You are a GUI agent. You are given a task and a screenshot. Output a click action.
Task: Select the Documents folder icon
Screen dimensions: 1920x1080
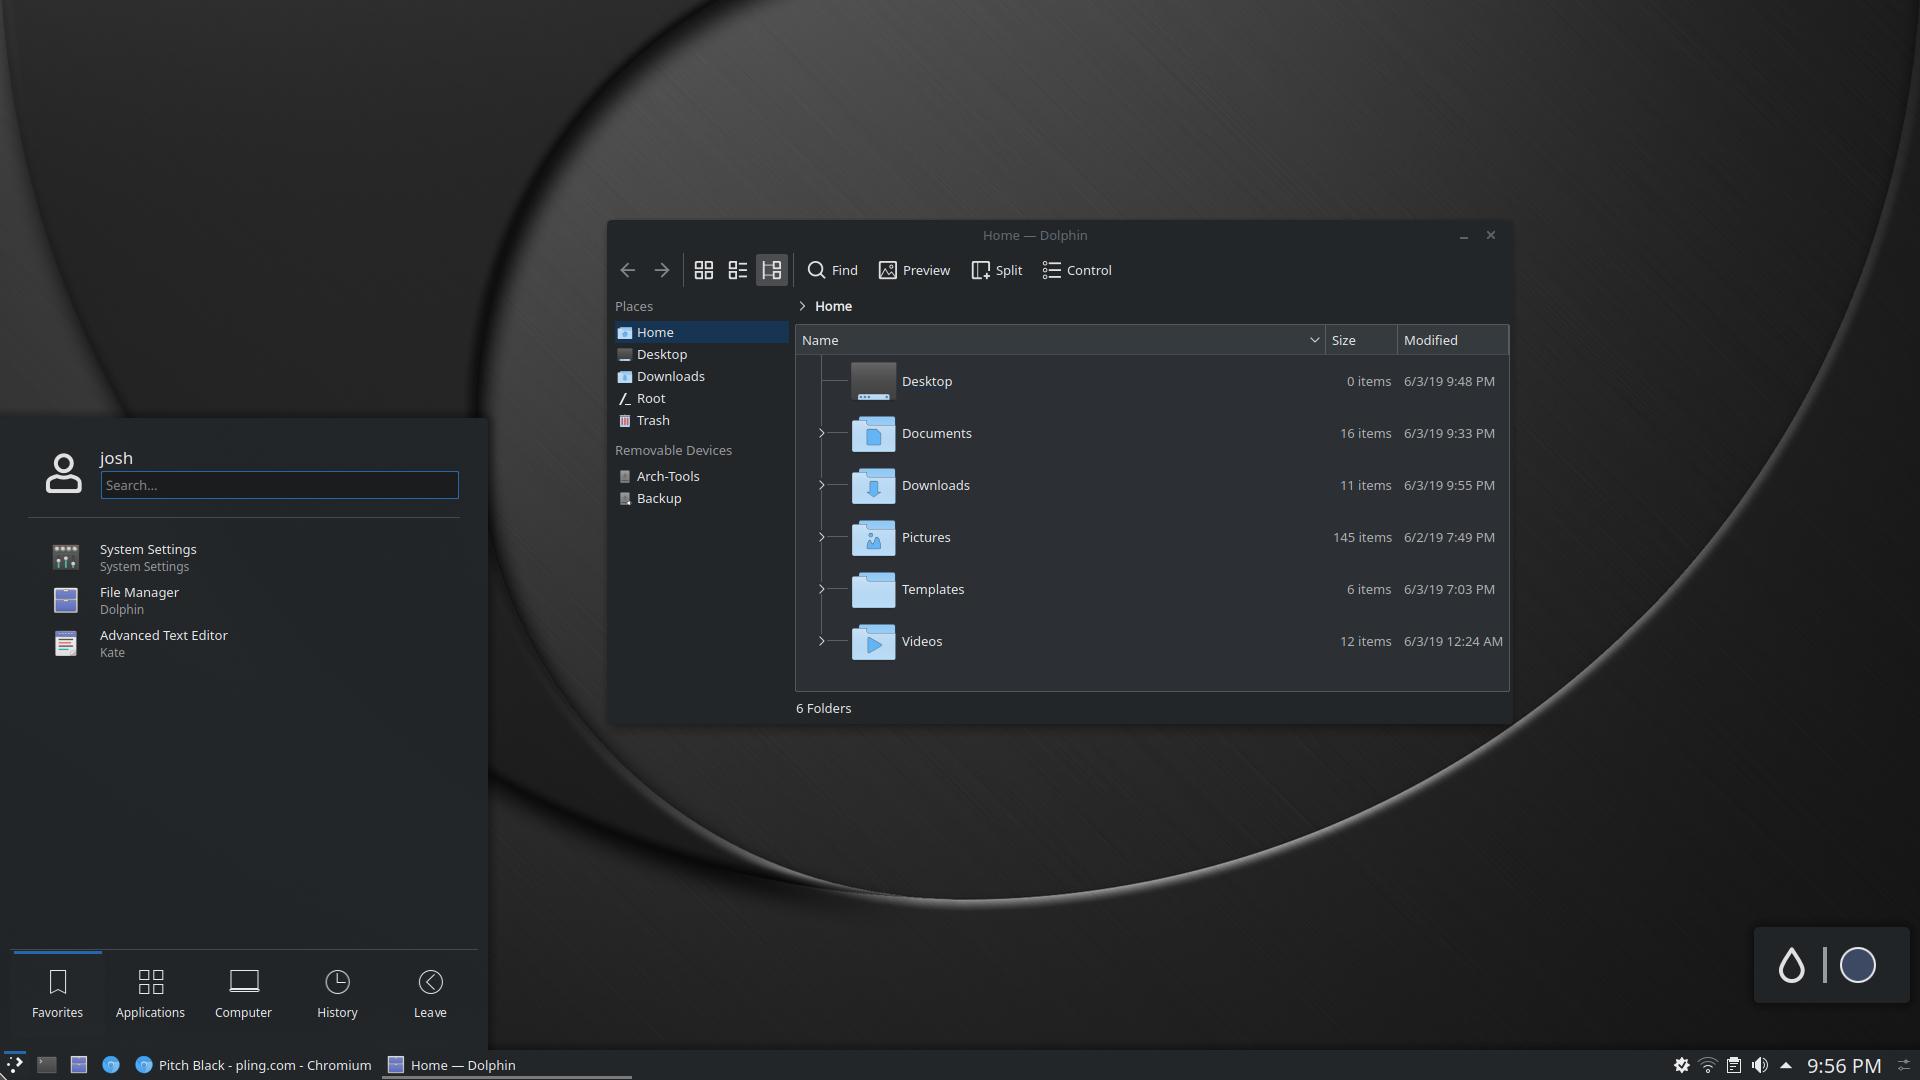coord(873,433)
